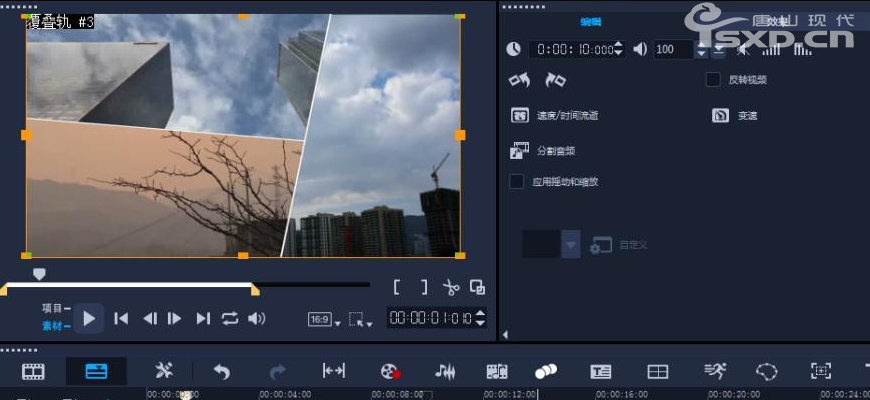Open the Record/Capture option icon

click(390, 371)
